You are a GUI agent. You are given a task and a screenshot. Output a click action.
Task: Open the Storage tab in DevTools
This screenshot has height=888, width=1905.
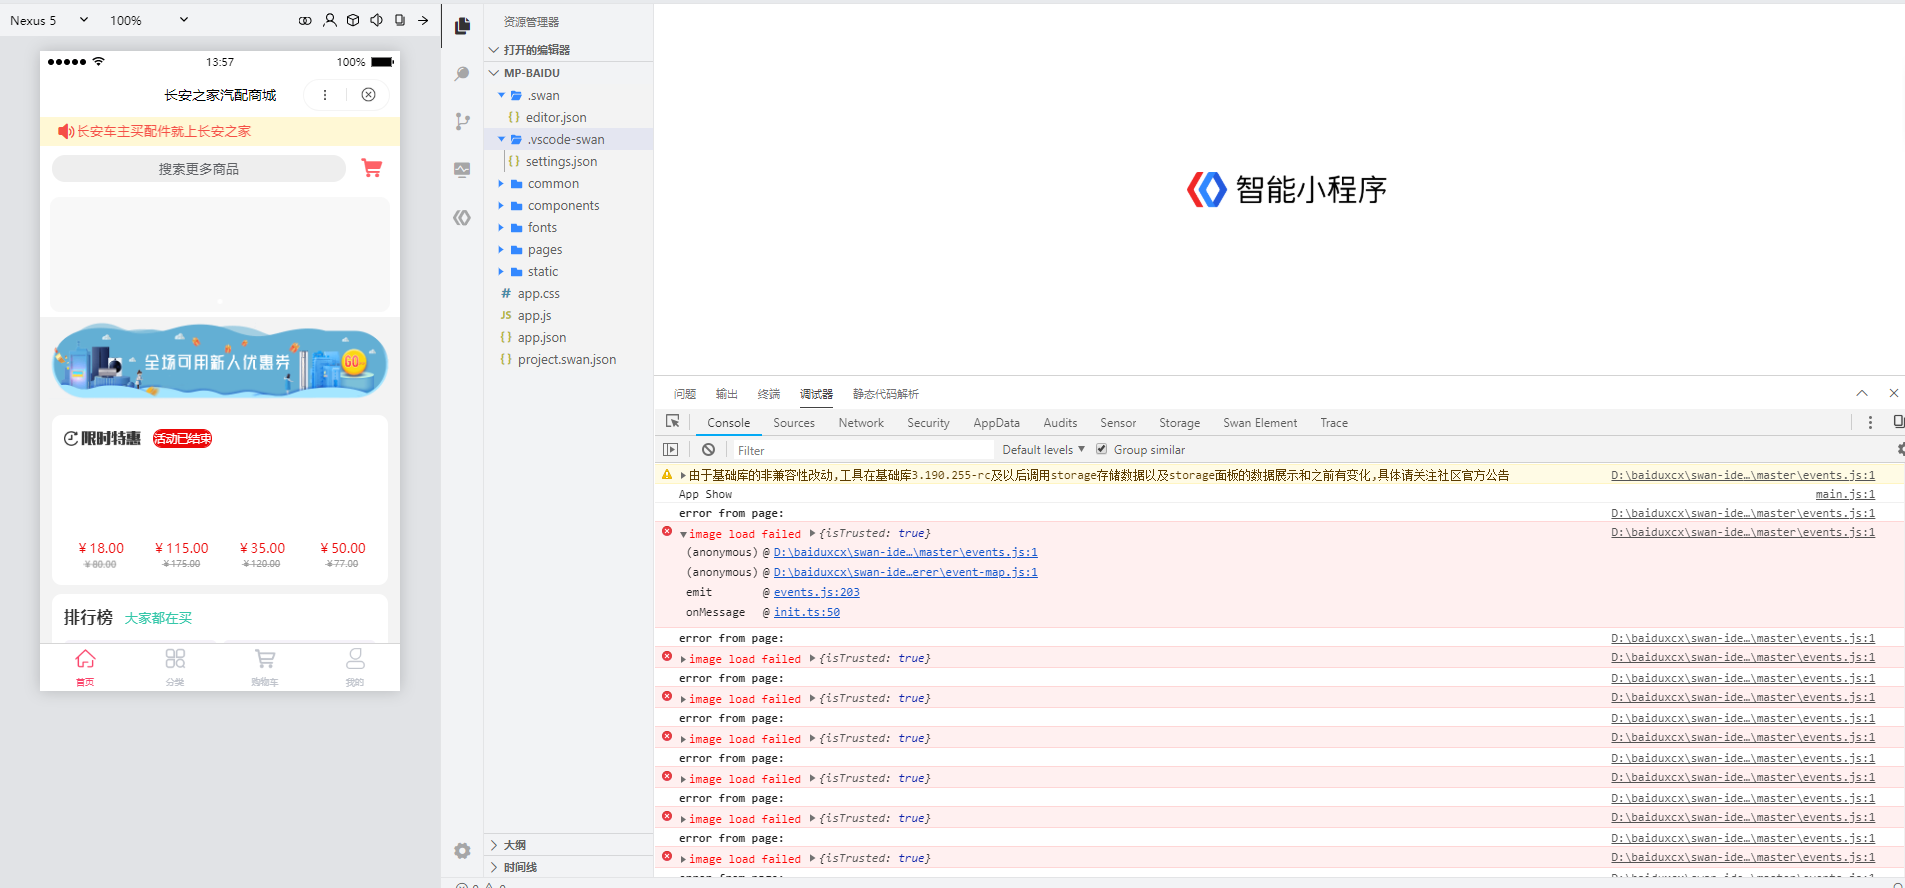(x=1179, y=423)
